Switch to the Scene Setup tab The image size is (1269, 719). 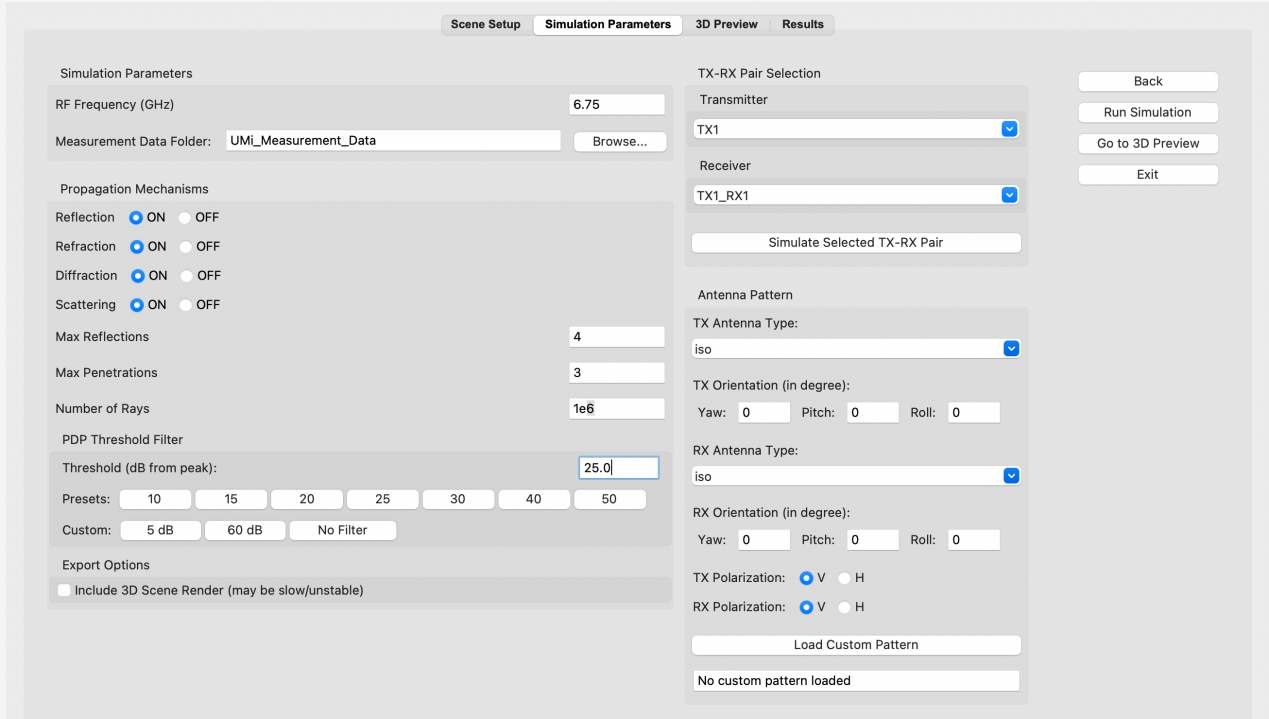[486, 24]
